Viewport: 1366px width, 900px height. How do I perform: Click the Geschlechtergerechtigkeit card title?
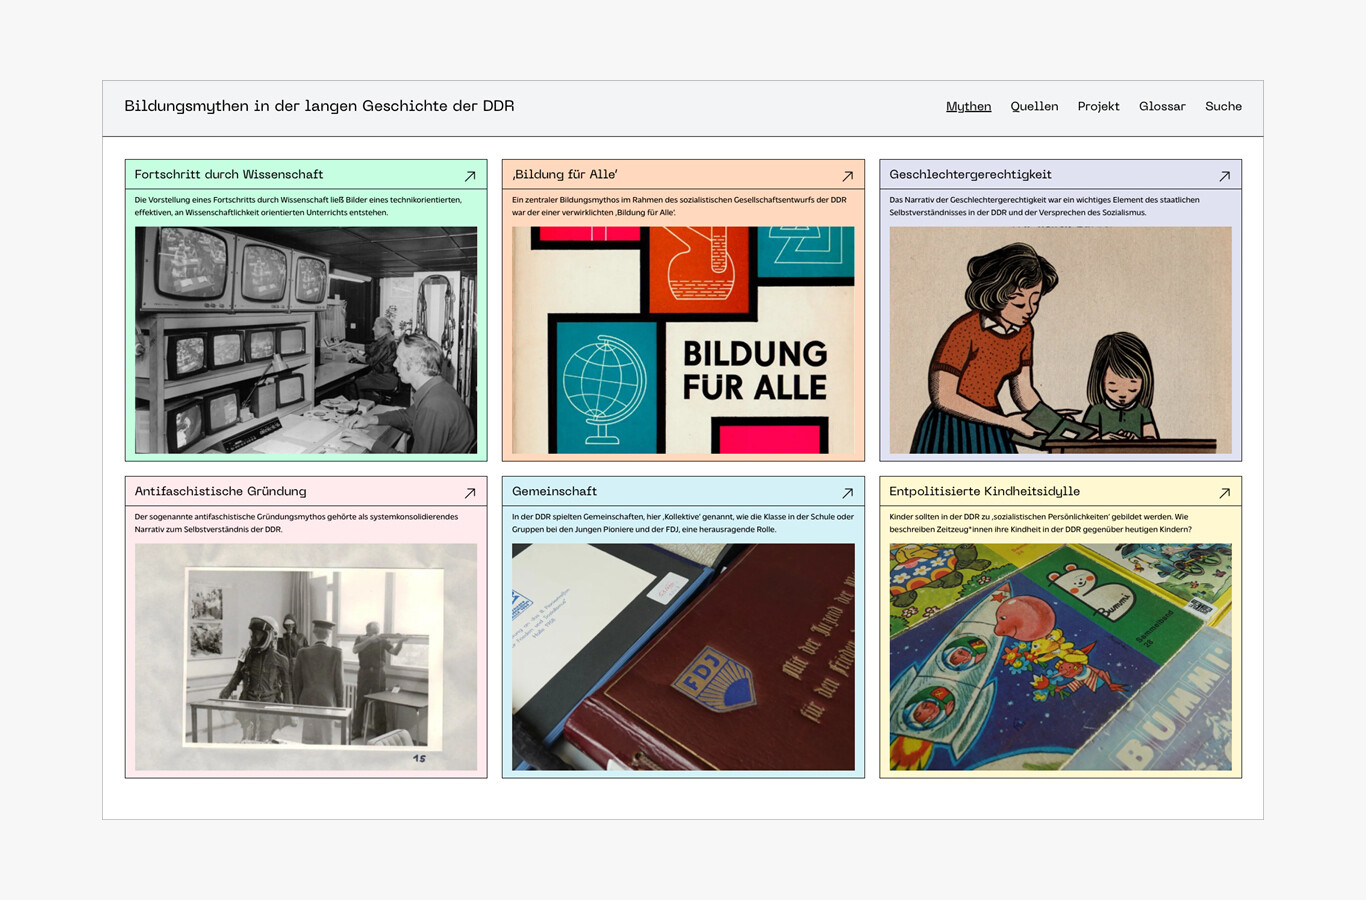point(970,175)
